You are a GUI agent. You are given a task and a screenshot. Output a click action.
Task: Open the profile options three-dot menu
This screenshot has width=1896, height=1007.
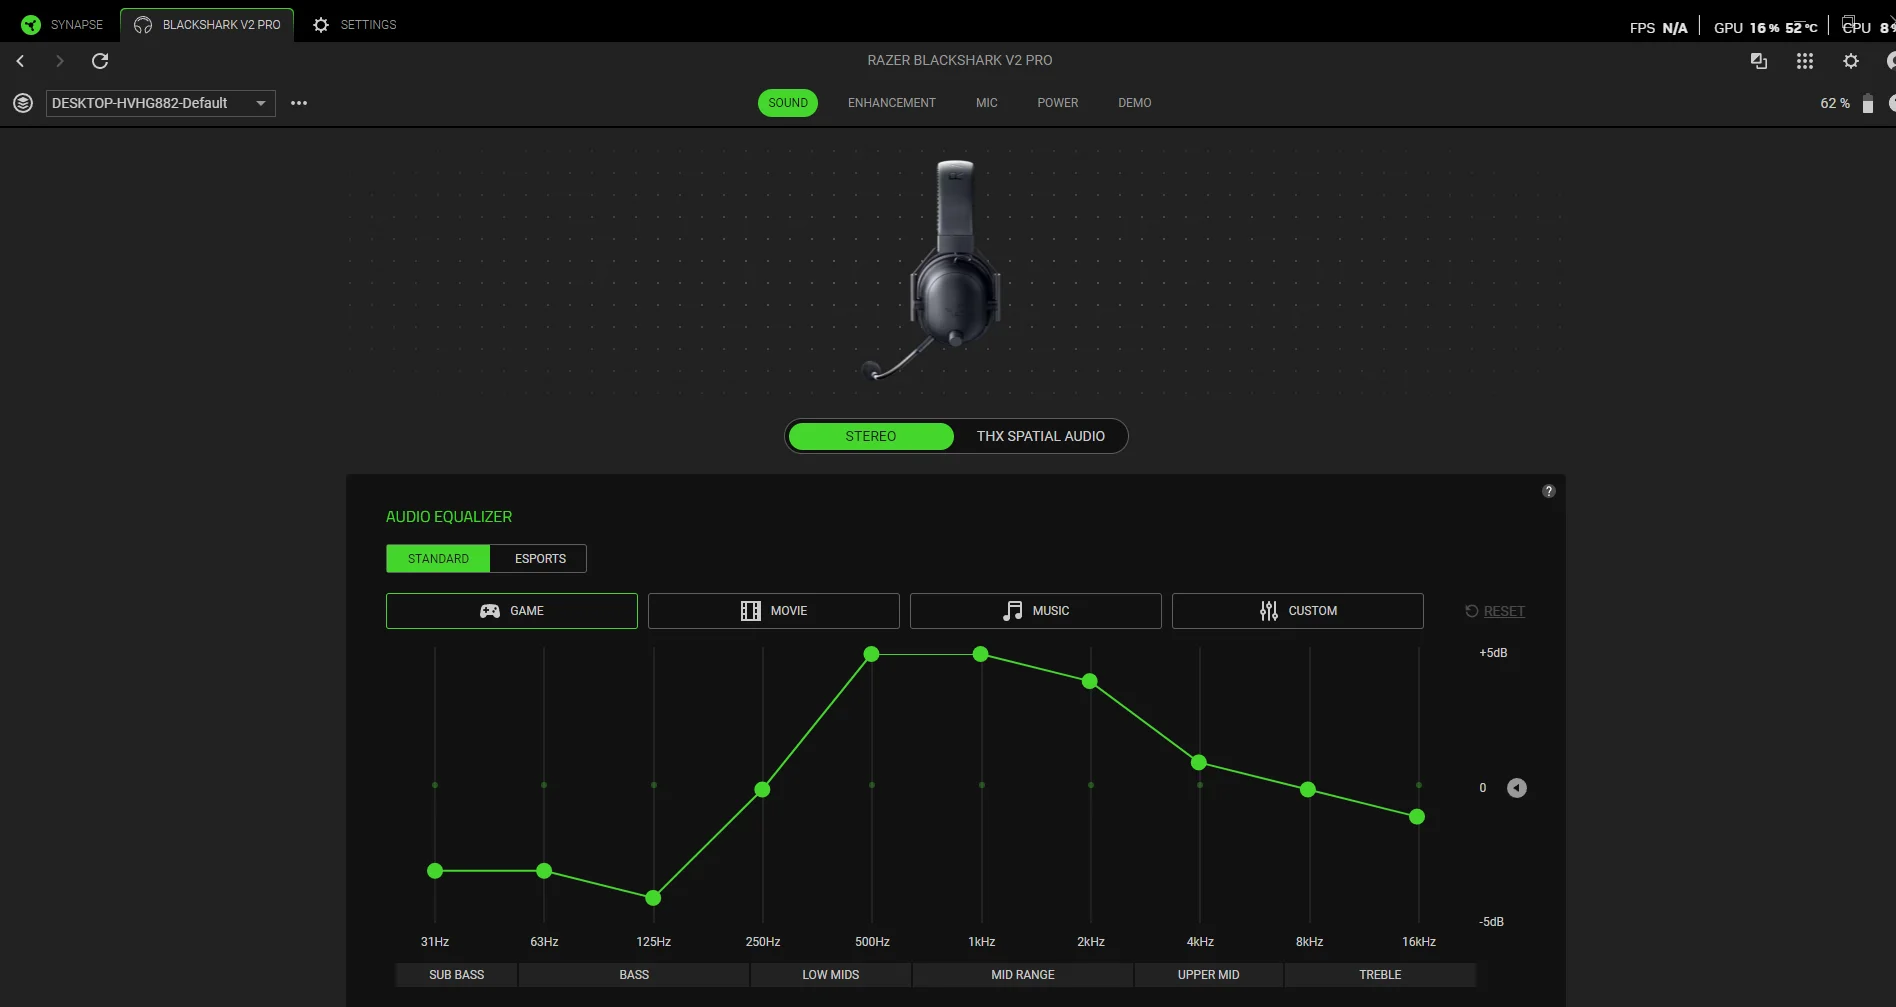pyautogui.click(x=299, y=103)
